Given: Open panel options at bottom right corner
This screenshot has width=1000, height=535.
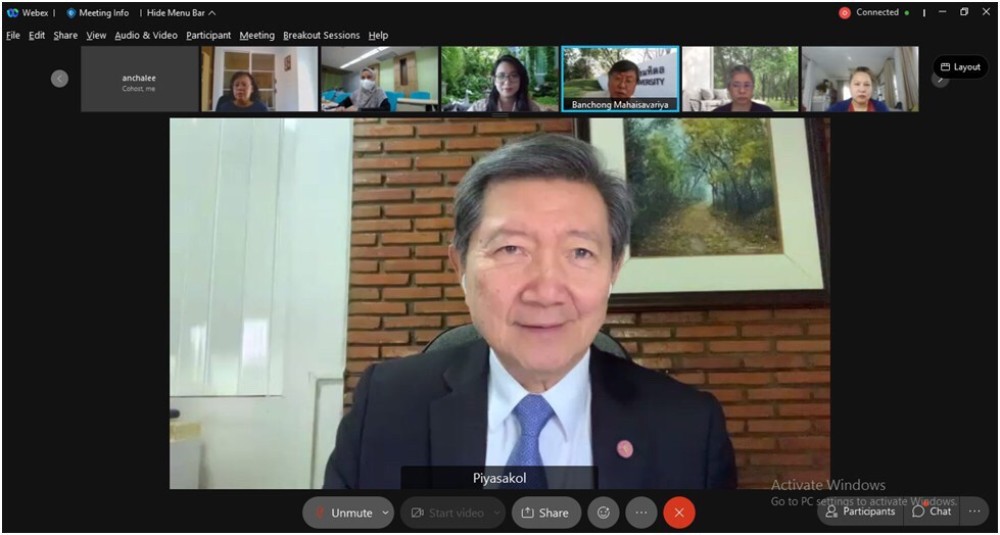Looking at the screenshot, I should pyautogui.click(x=974, y=511).
